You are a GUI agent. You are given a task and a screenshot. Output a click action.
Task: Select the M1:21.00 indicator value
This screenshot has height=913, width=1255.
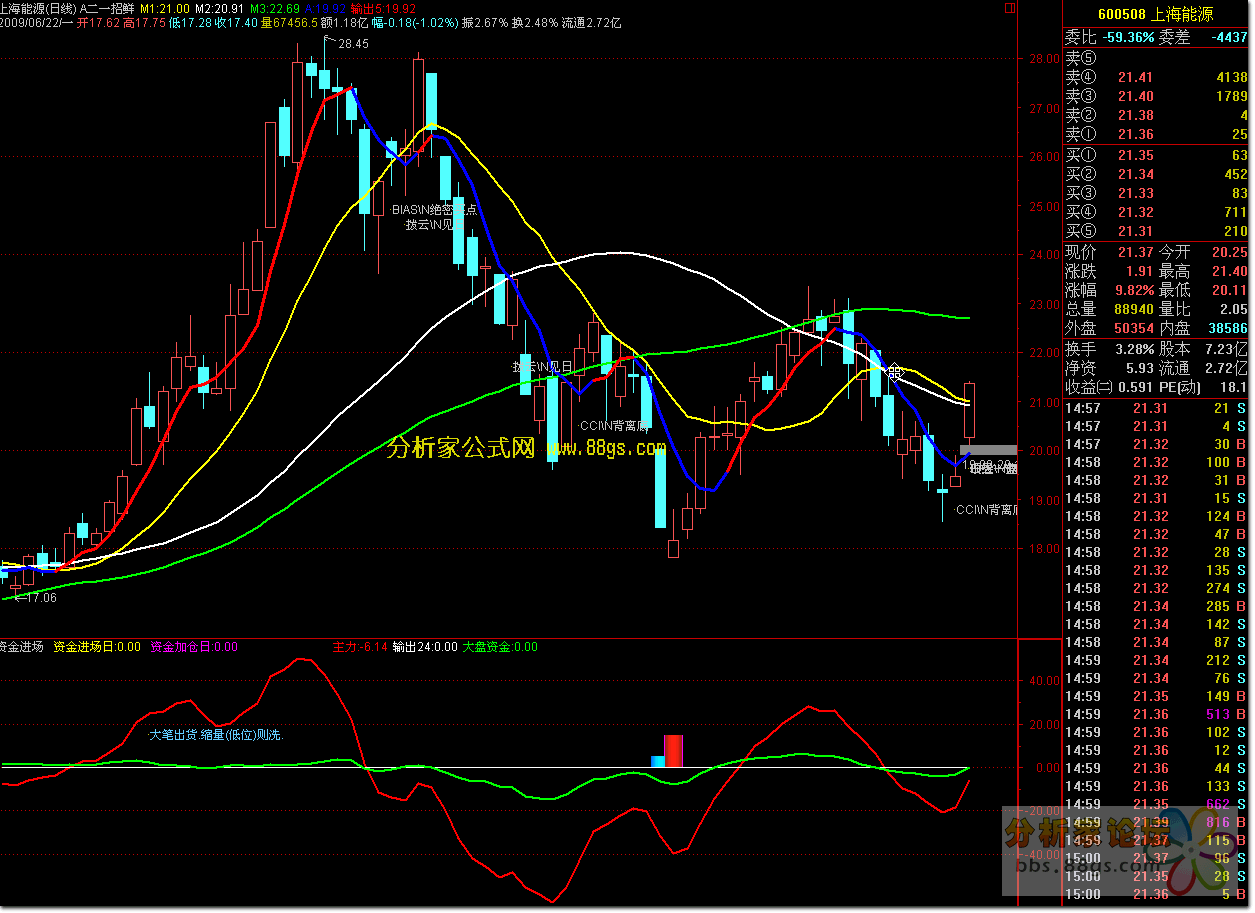pos(166,8)
